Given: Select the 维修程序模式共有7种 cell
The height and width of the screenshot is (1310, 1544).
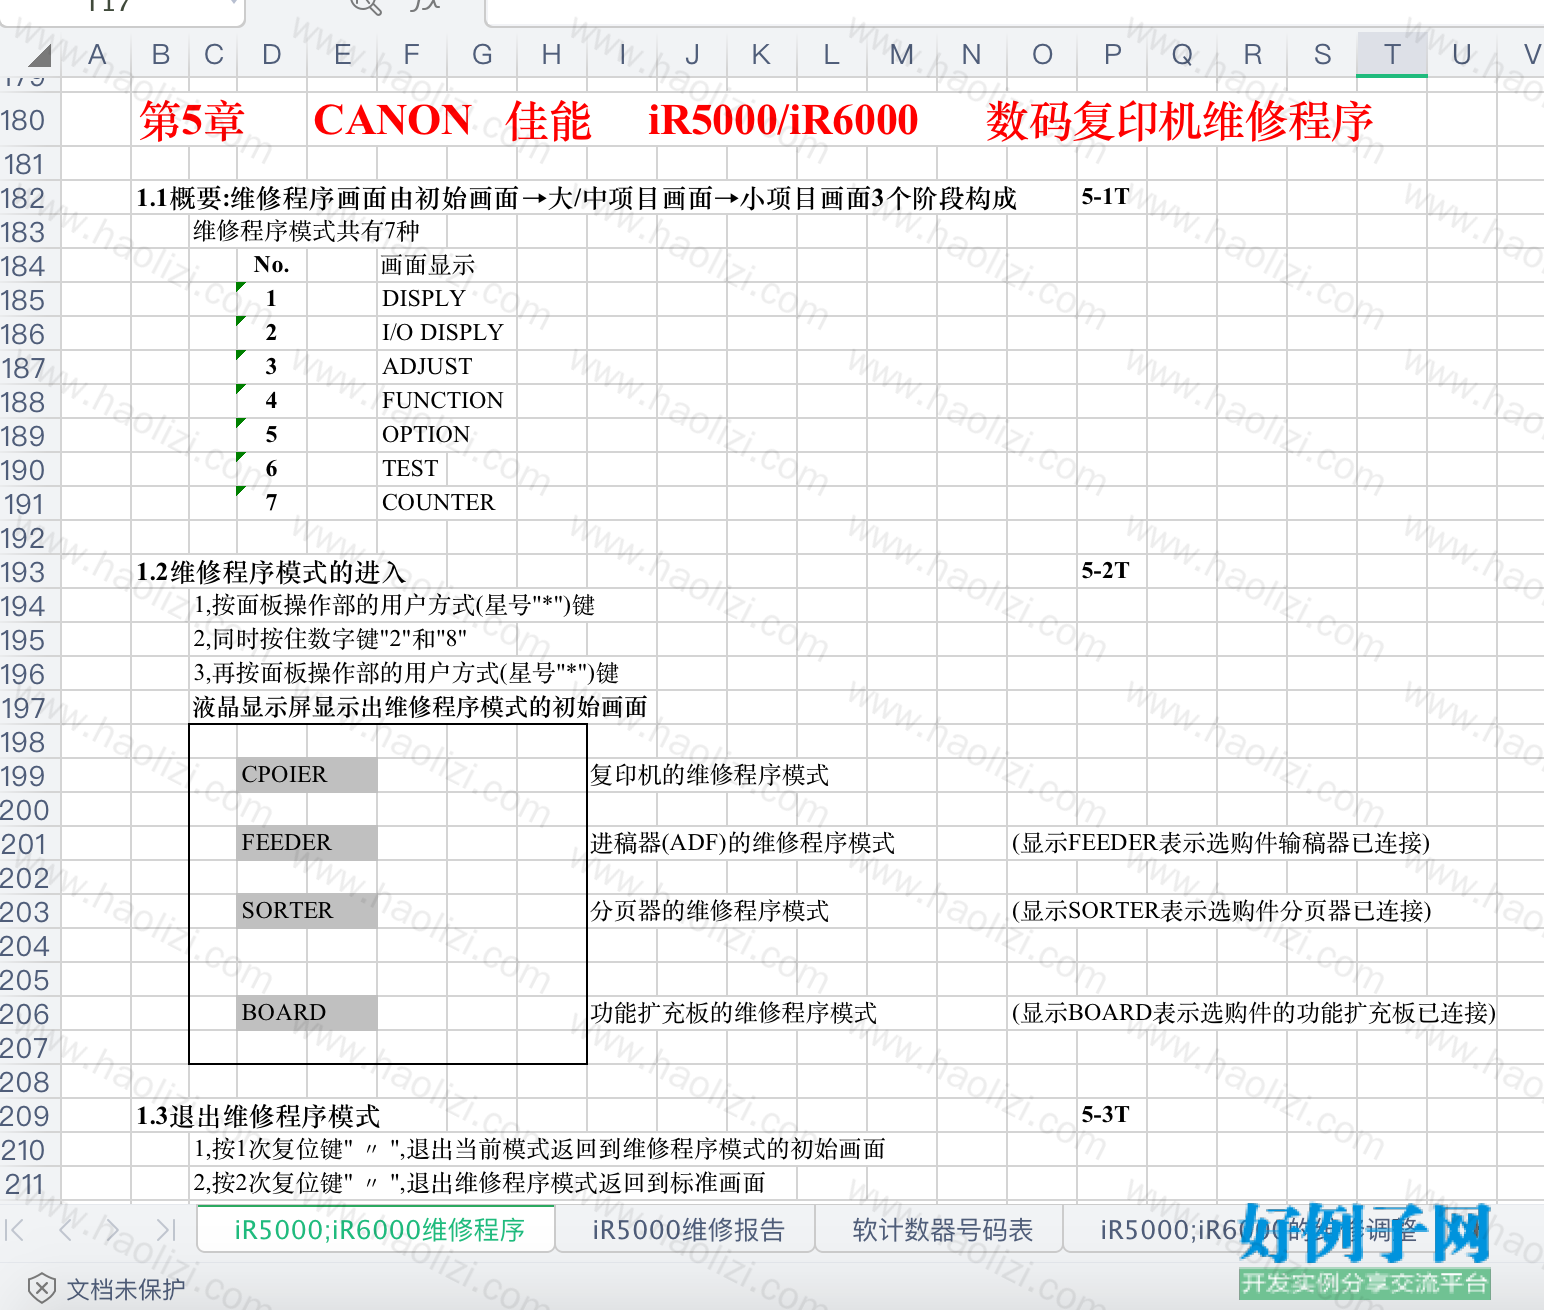Looking at the screenshot, I should (x=306, y=232).
